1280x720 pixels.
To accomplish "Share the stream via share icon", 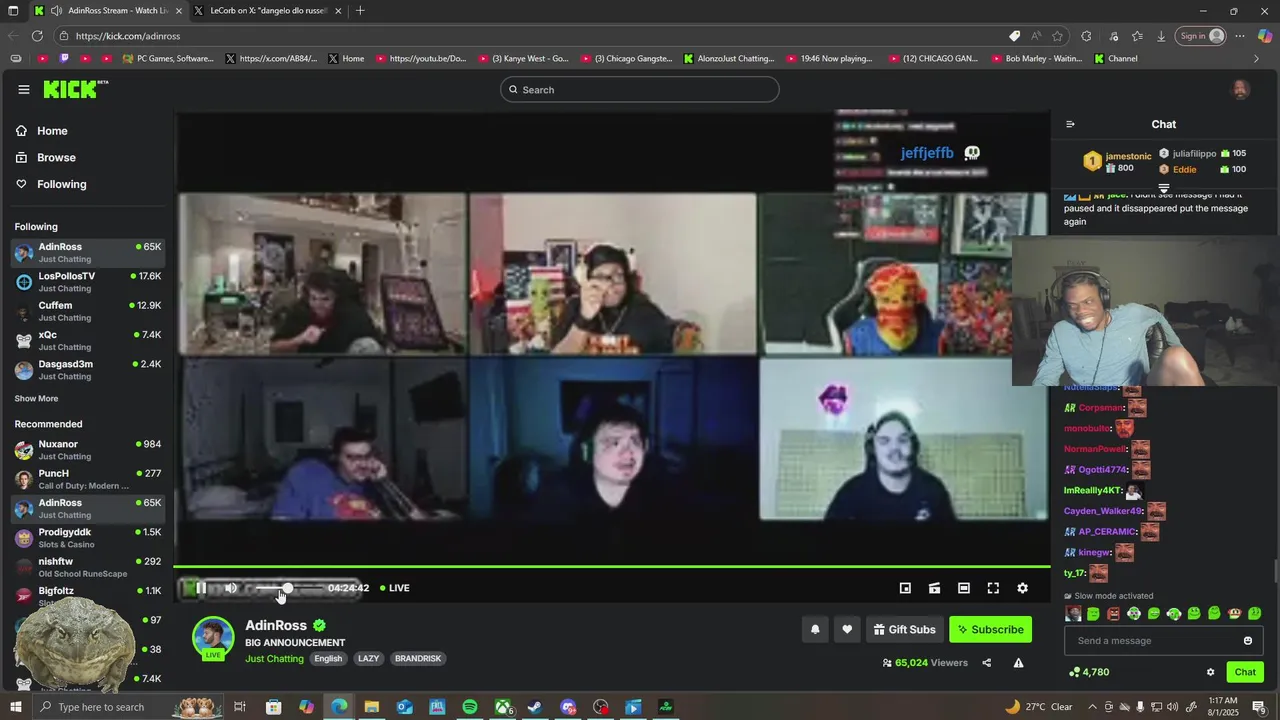I will tap(987, 662).
